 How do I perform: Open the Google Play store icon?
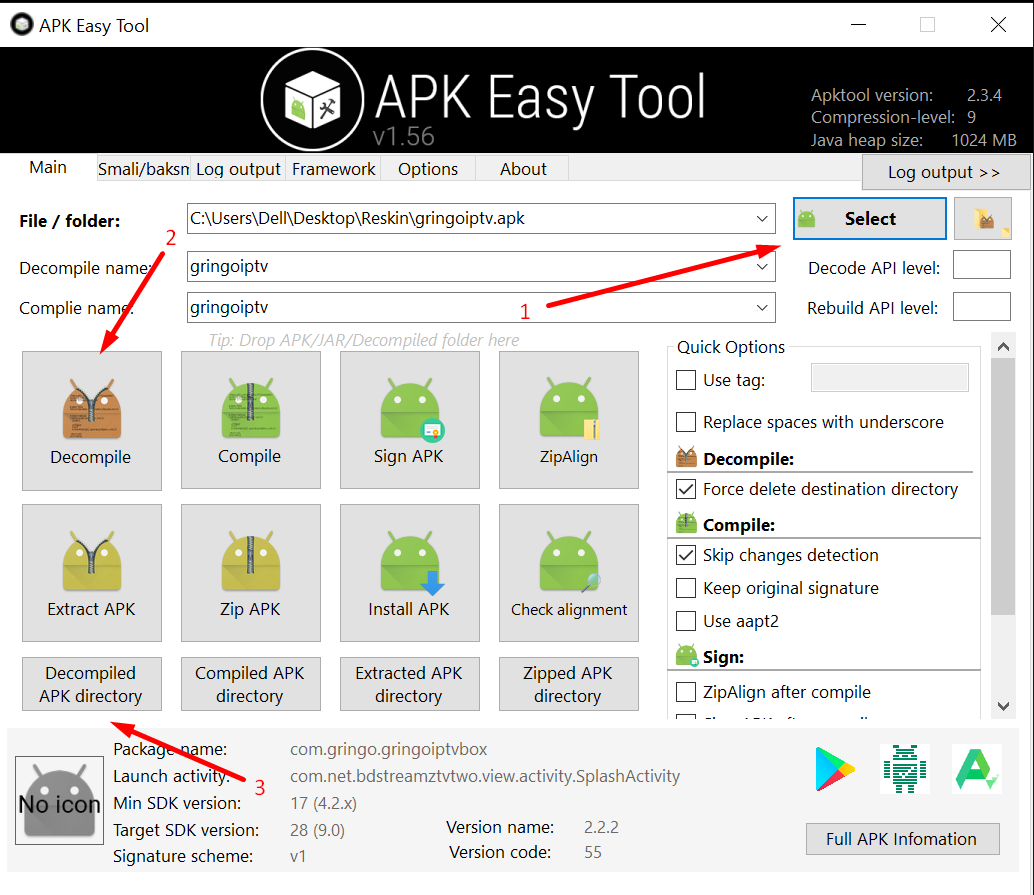[835, 769]
